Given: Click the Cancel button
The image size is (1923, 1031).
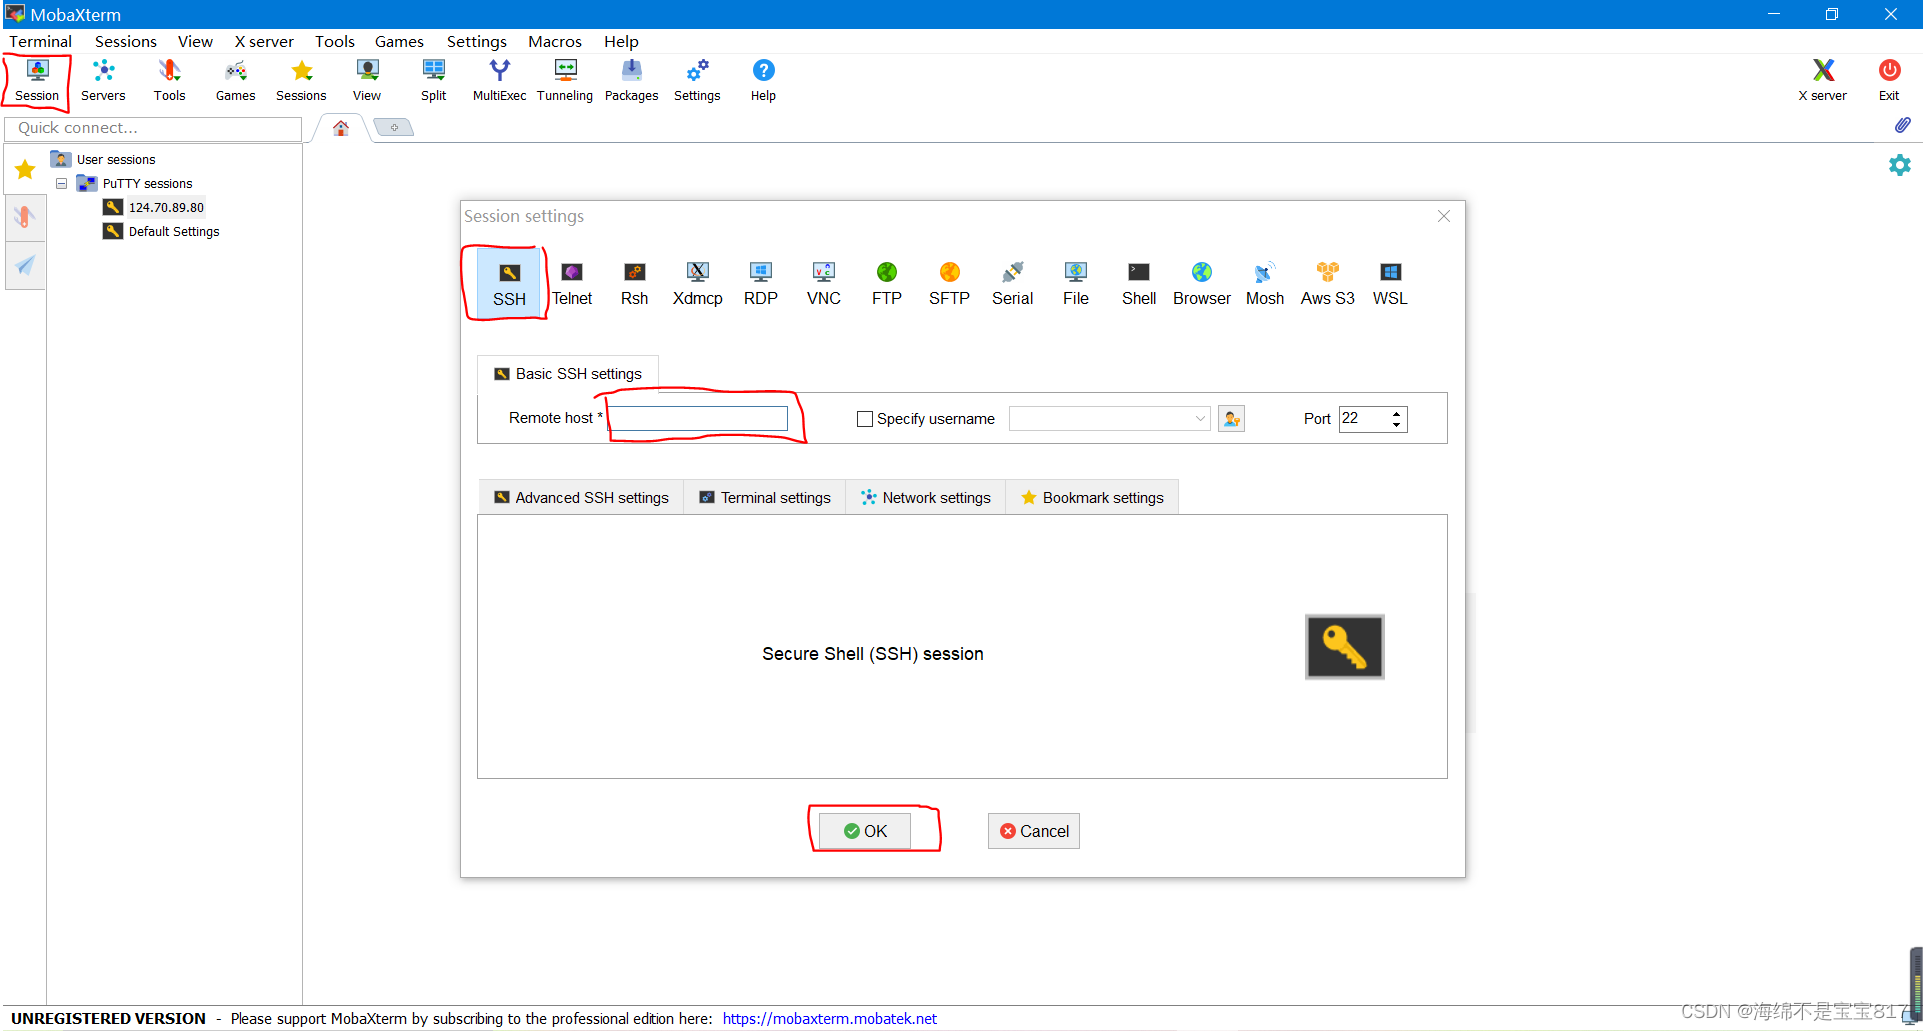Looking at the screenshot, I should (x=1034, y=831).
